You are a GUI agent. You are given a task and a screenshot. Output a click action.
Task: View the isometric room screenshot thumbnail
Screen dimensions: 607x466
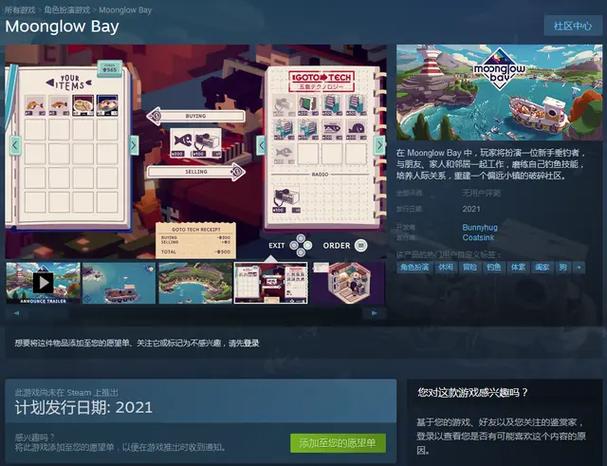(347, 283)
